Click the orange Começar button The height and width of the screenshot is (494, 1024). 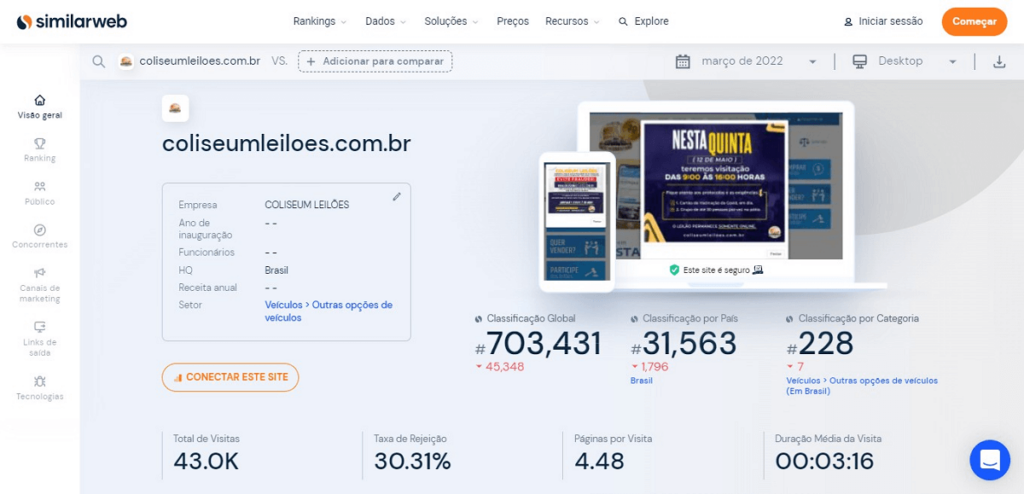[x=974, y=22]
